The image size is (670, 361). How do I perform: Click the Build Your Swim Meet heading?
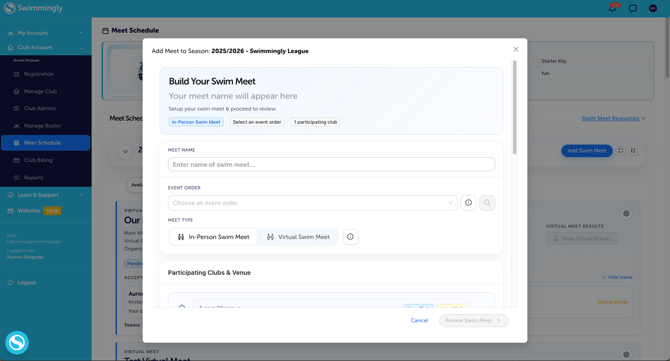[212, 81]
